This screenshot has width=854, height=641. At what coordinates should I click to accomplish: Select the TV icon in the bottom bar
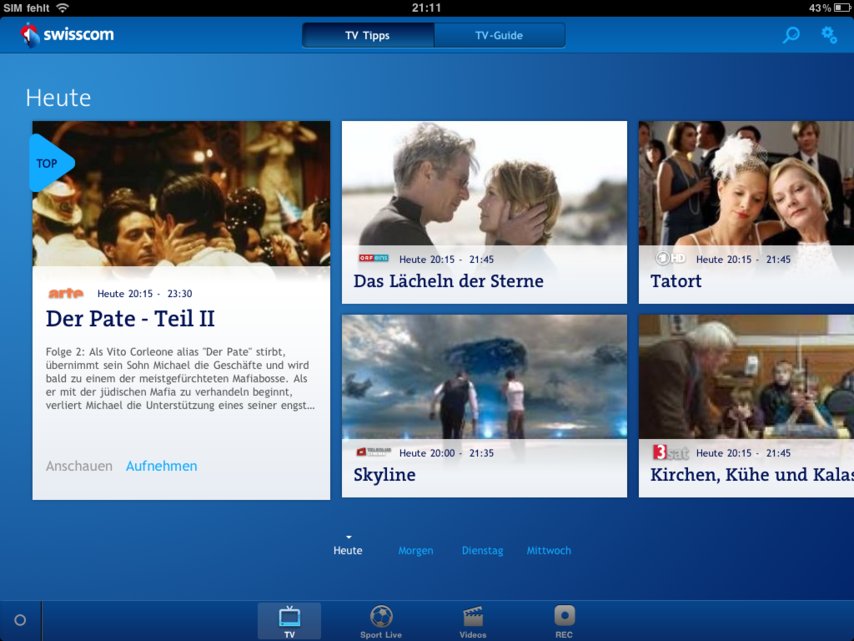pyautogui.click(x=289, y=618)
